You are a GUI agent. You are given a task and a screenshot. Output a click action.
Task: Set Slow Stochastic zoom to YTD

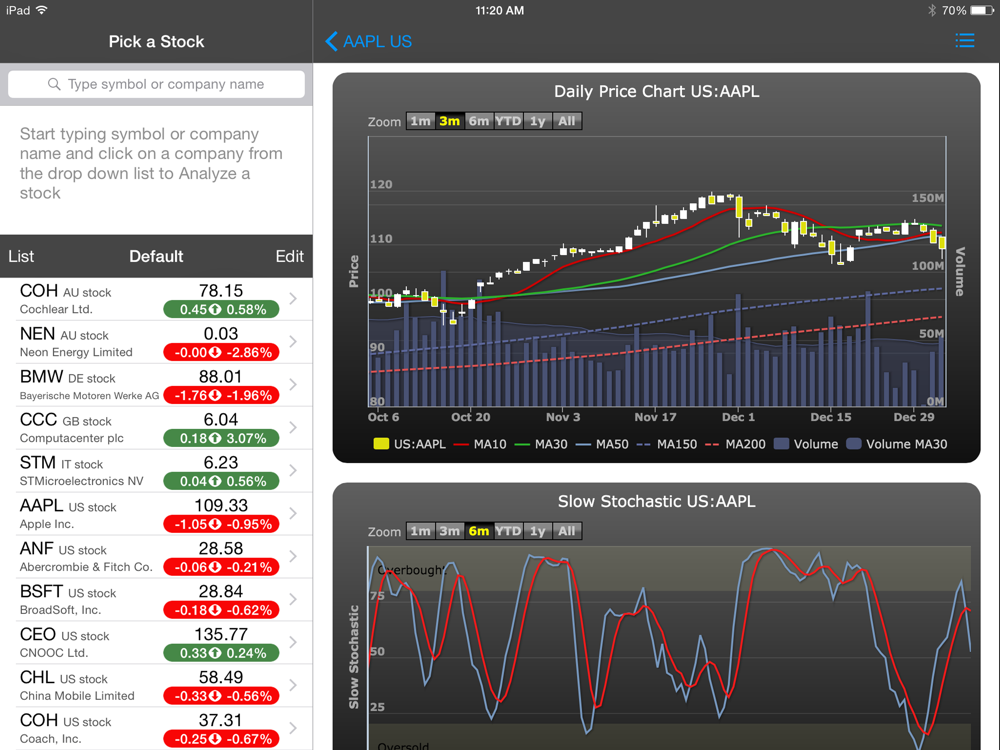[x=508, y=531]
